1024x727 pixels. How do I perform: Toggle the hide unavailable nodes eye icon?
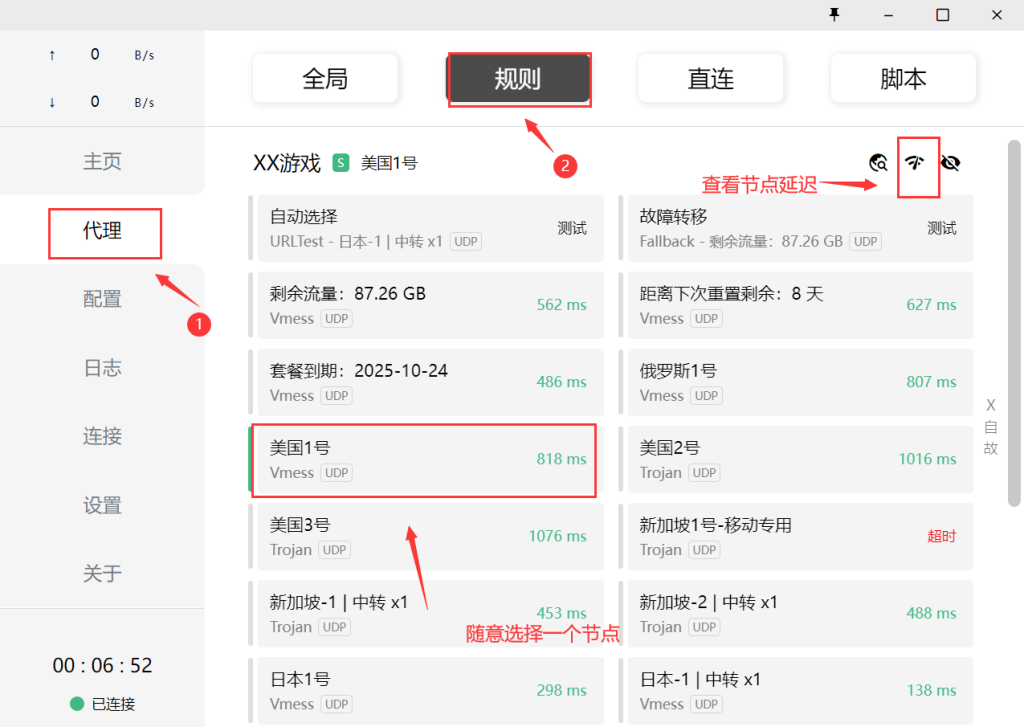(x=951, y=162)
